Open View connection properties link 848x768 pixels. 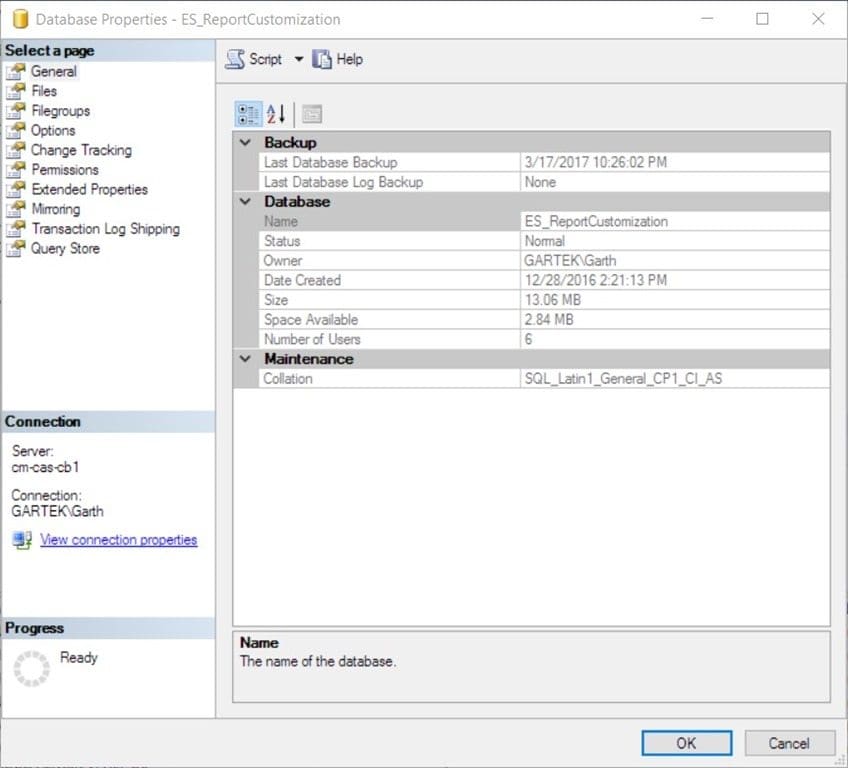coord(118,540)
